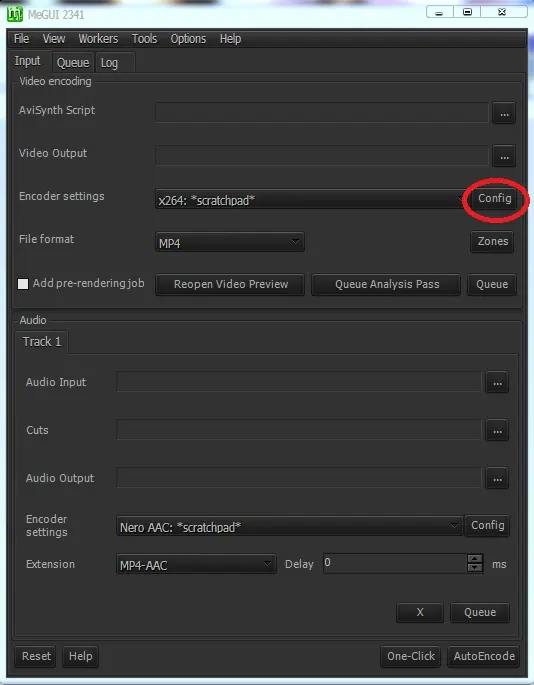Click the MeGUI app icon in title bar
The height and width of the screenshot is (685, 534).
(14, 14)
